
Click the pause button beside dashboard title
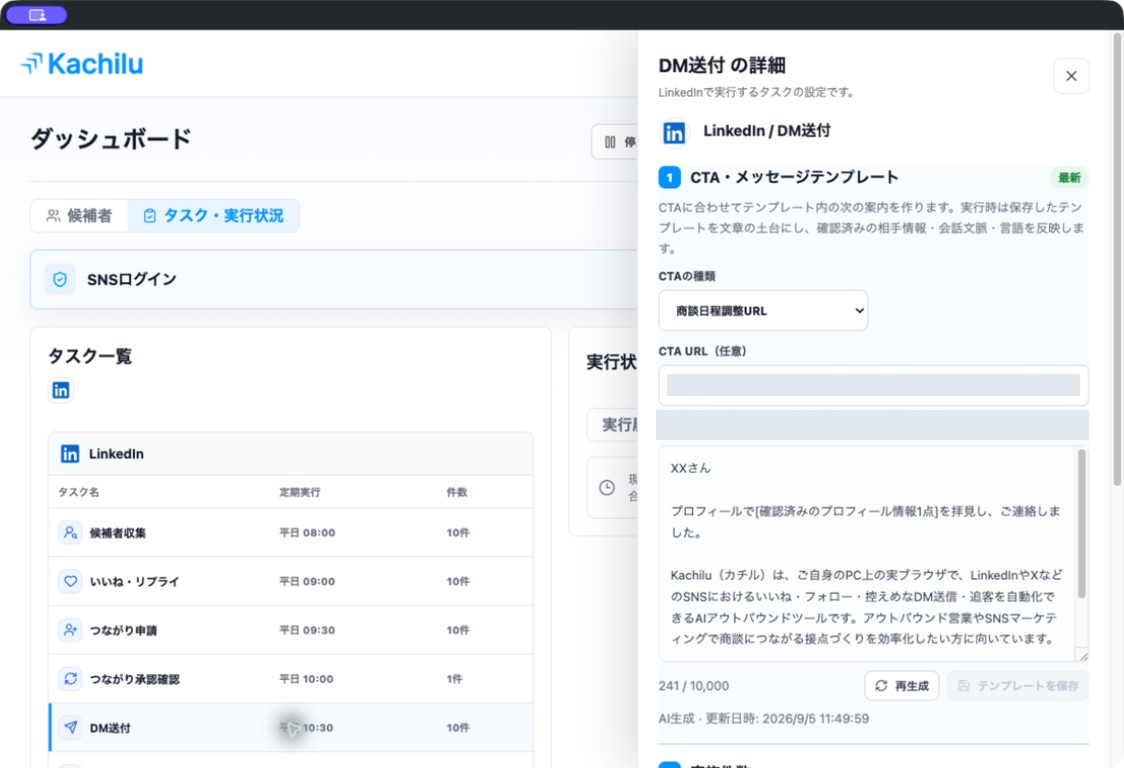click(615, 142)
